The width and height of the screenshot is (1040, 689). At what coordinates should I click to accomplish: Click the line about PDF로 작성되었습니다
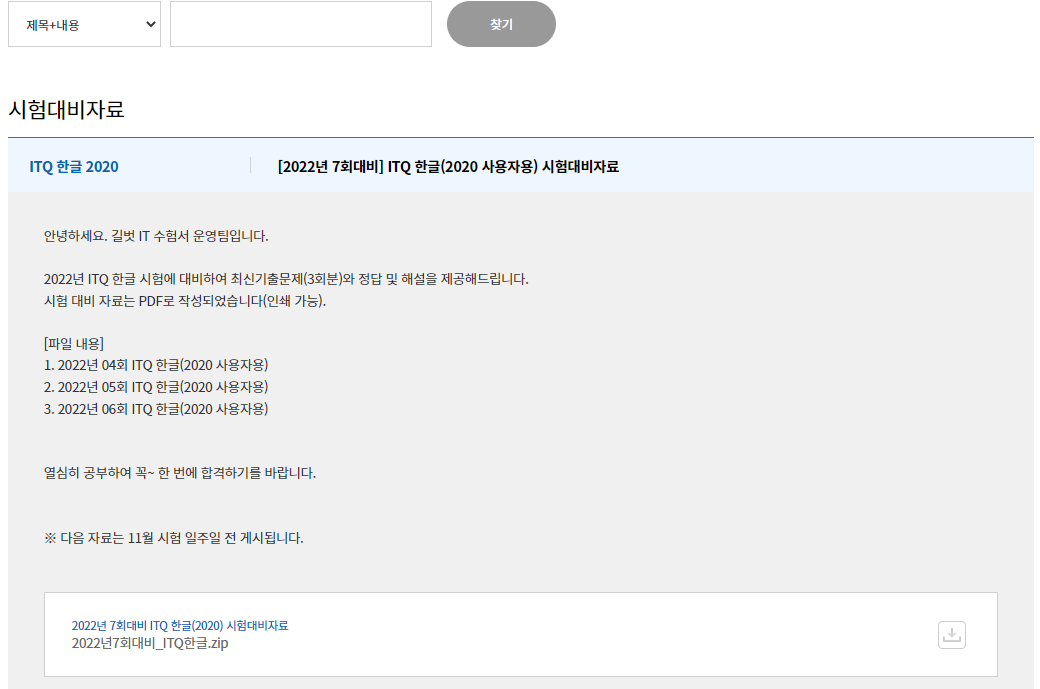pyautogui.click(x=185, y=301)
